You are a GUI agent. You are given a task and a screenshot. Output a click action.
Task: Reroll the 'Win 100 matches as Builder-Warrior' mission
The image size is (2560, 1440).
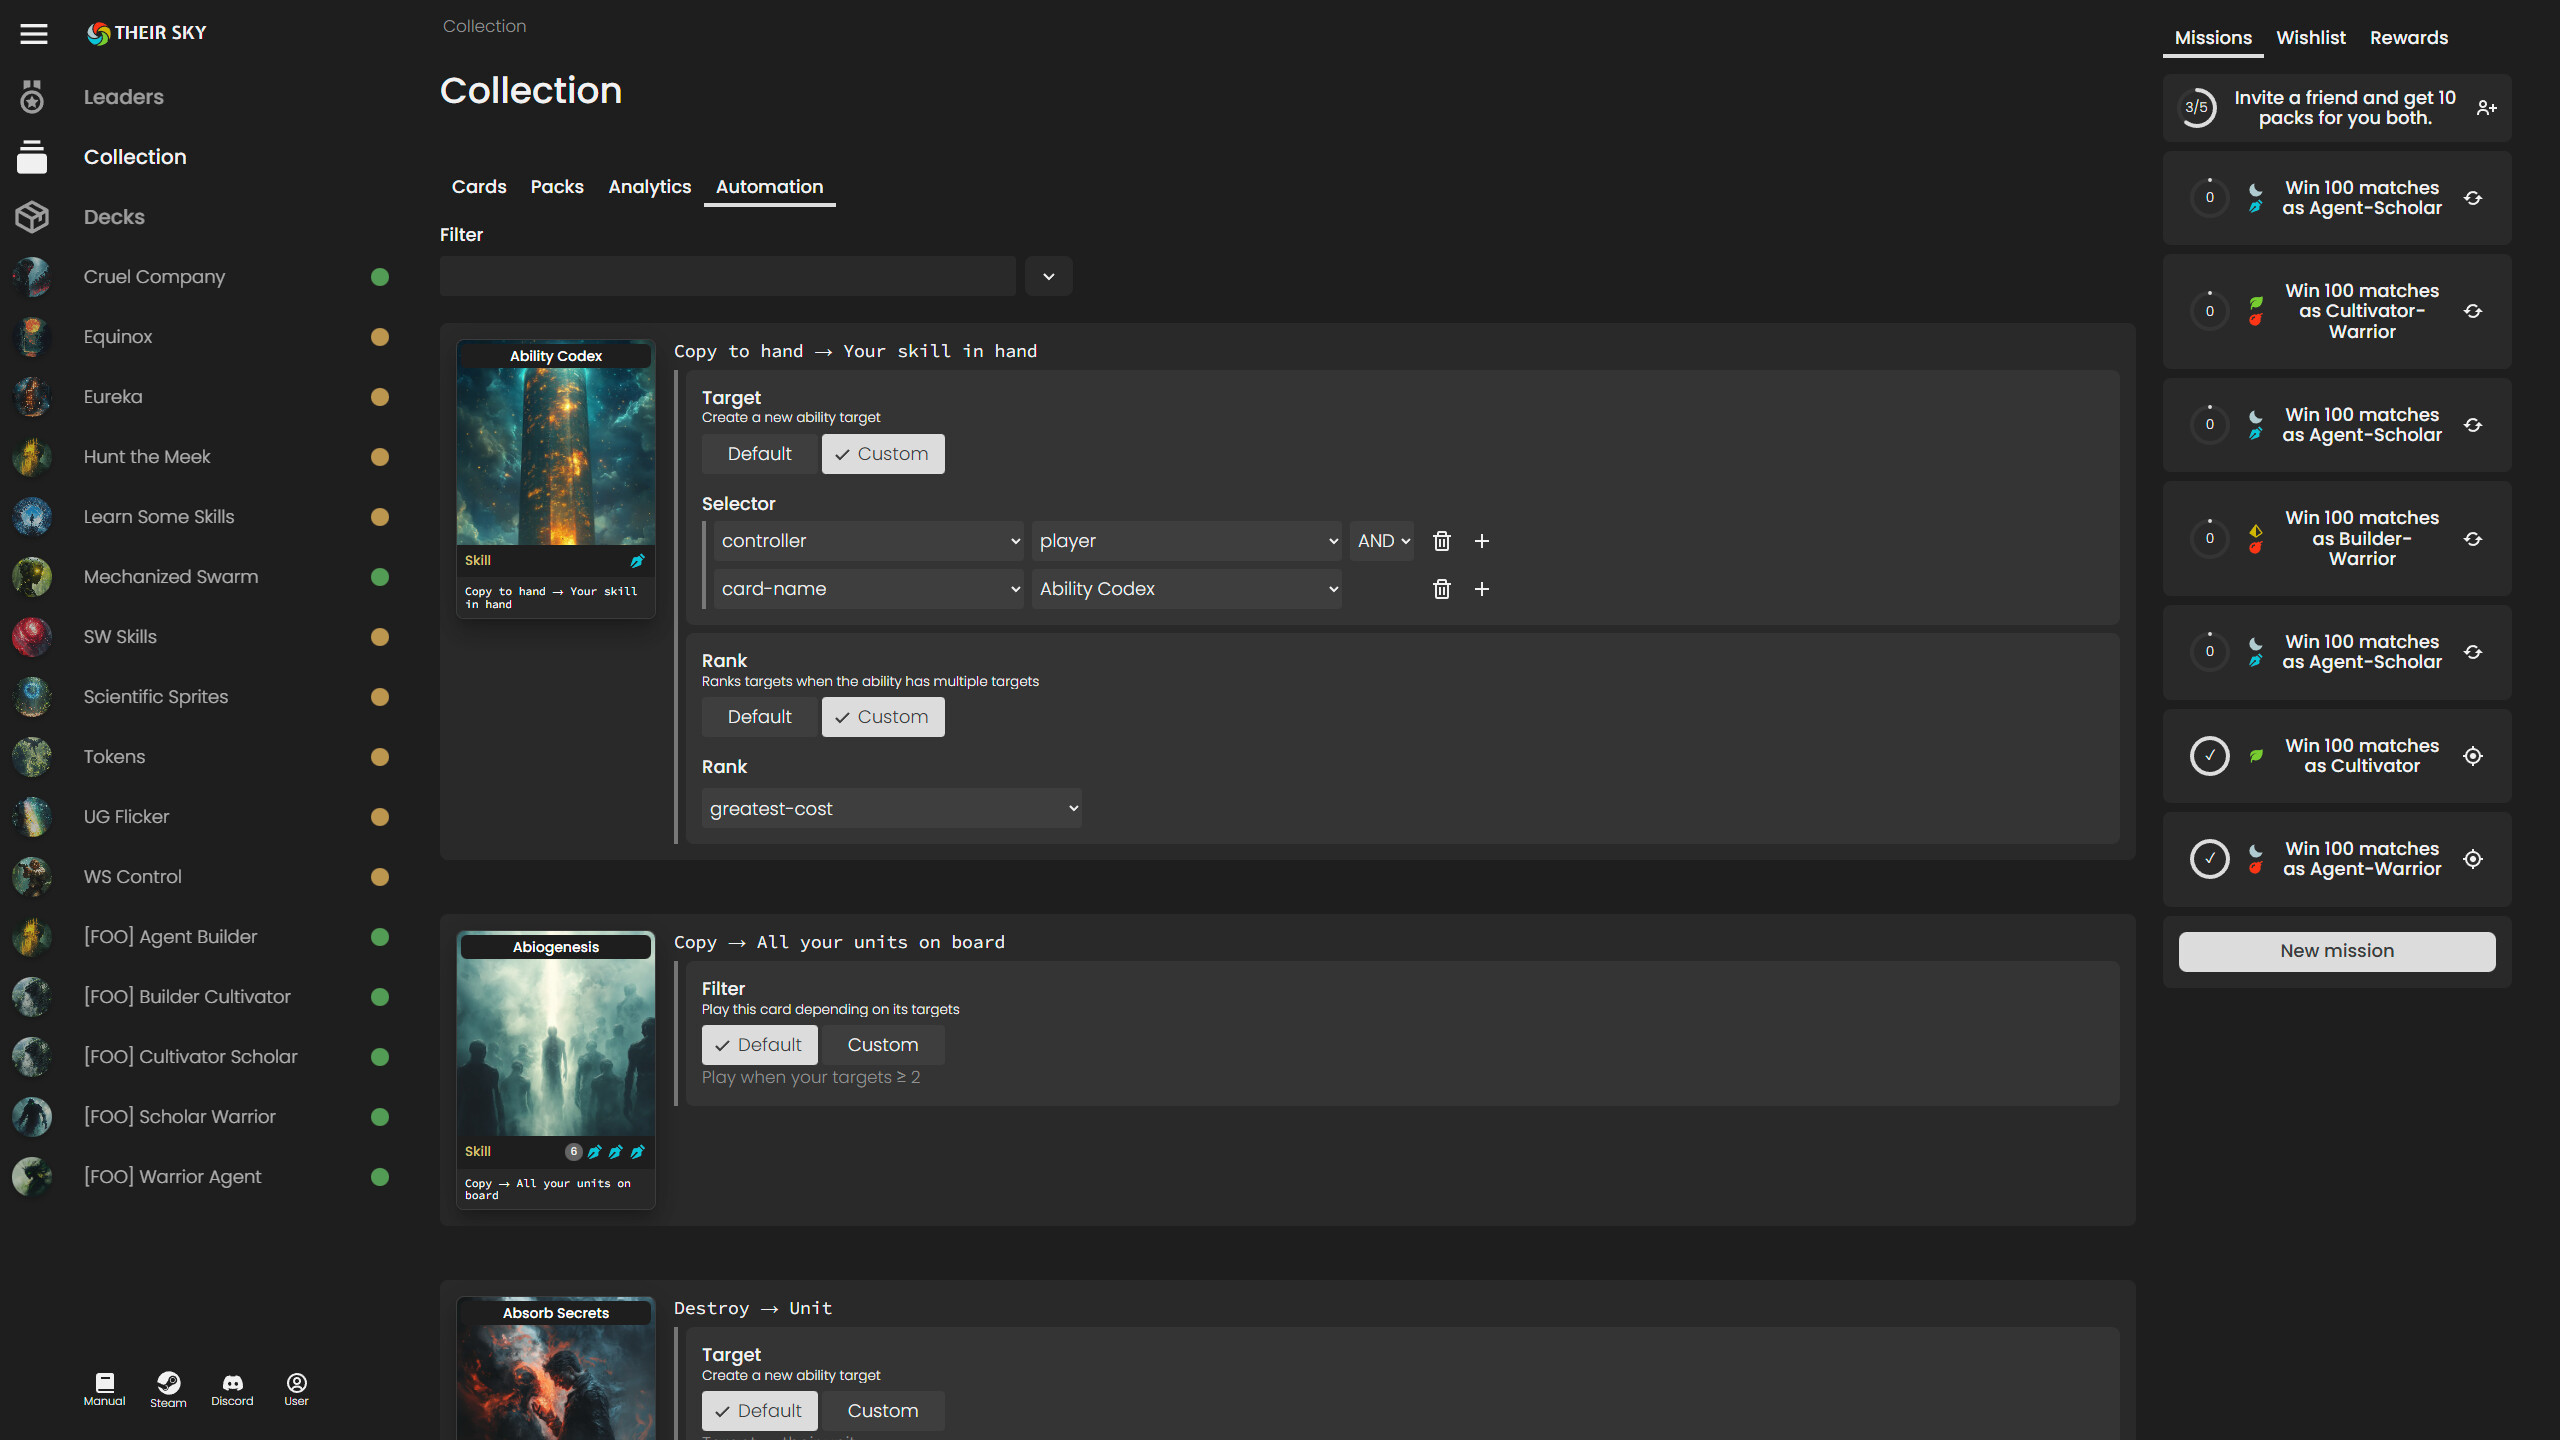2473,539
